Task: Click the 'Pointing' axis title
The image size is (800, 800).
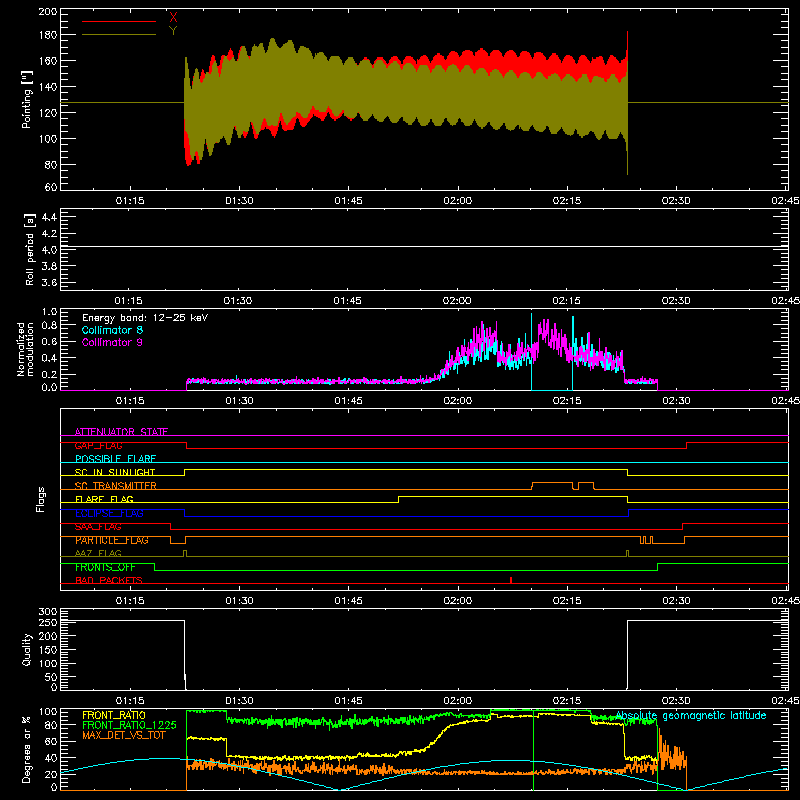Action: (27, 99)
